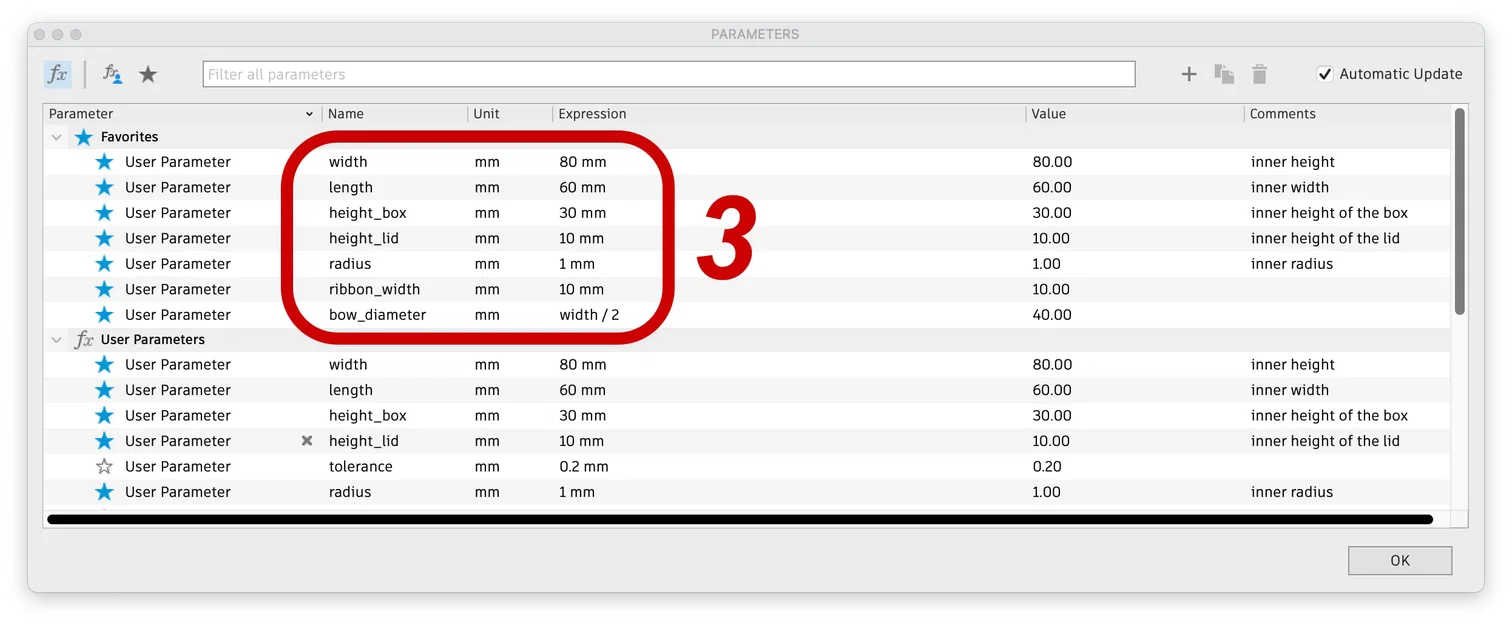Click the vertical scrollbar of the parameter table
The width and height of the screenshot is (1512, 625).
pos(1460,212)
